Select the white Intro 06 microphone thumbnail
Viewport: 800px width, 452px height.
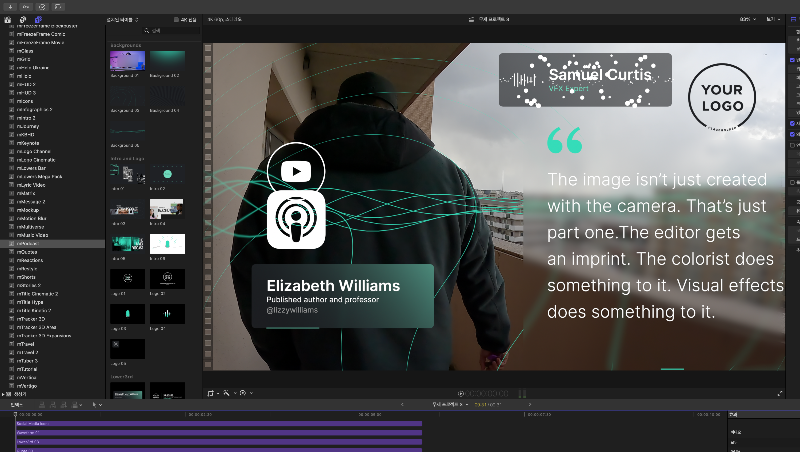tap(167, 244)
